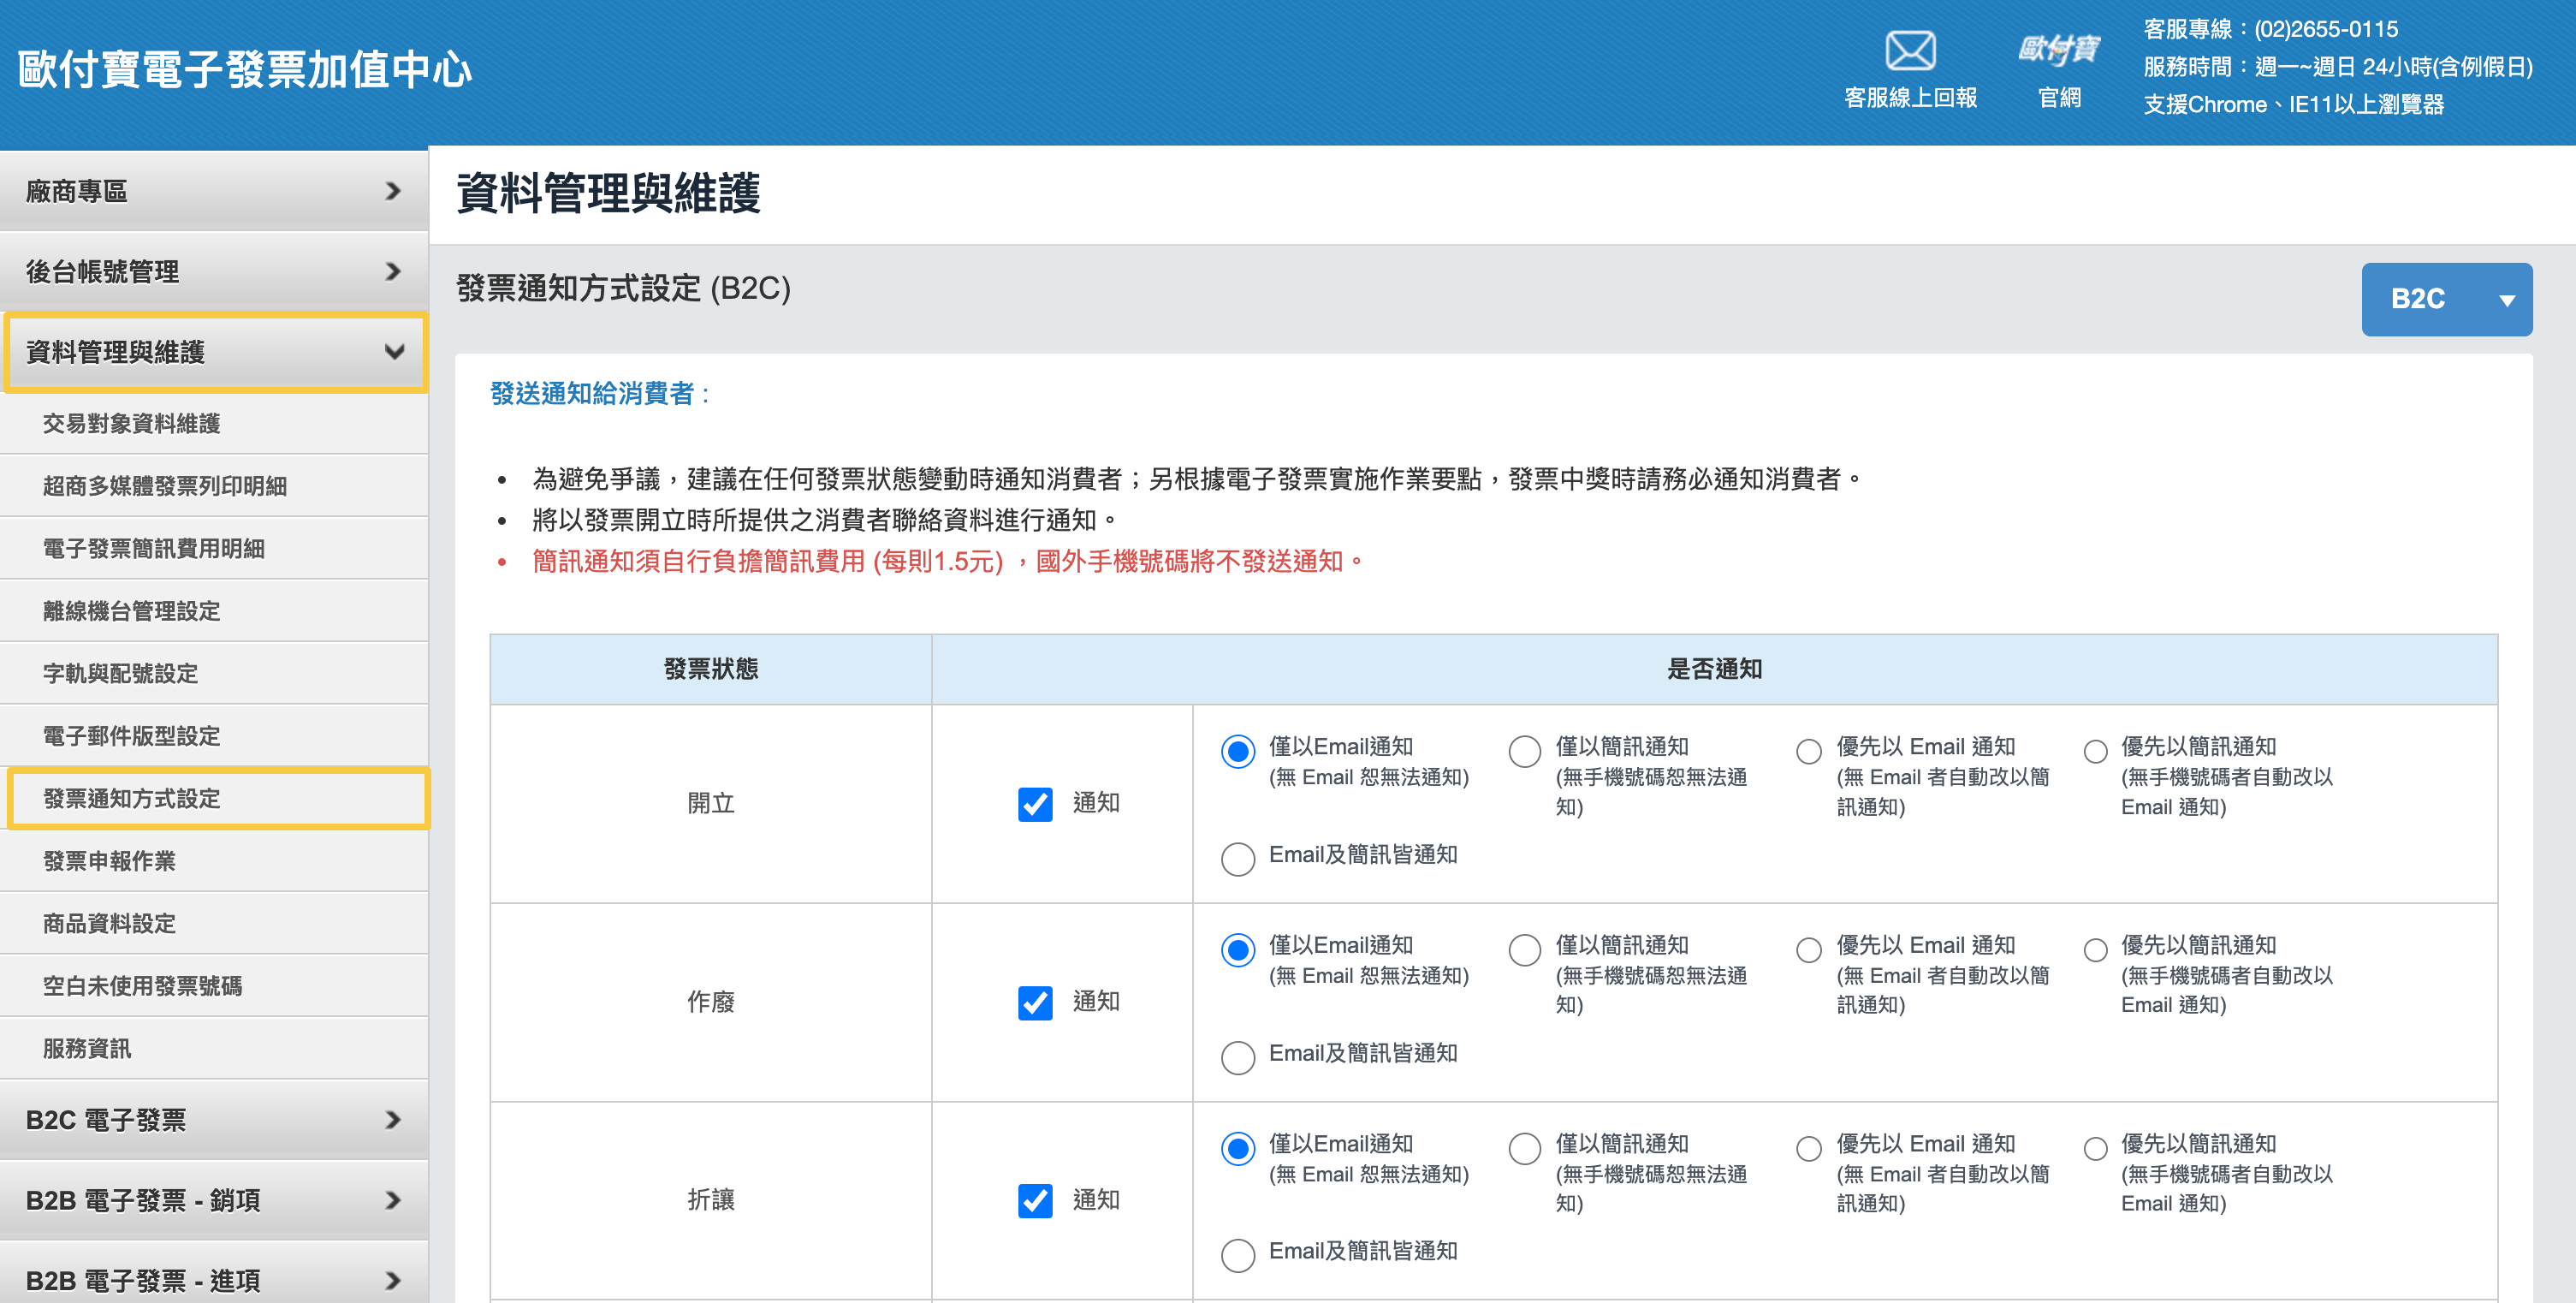Click the customer service envelope icon
2576x1303 pixels.
pos(1910,50)
